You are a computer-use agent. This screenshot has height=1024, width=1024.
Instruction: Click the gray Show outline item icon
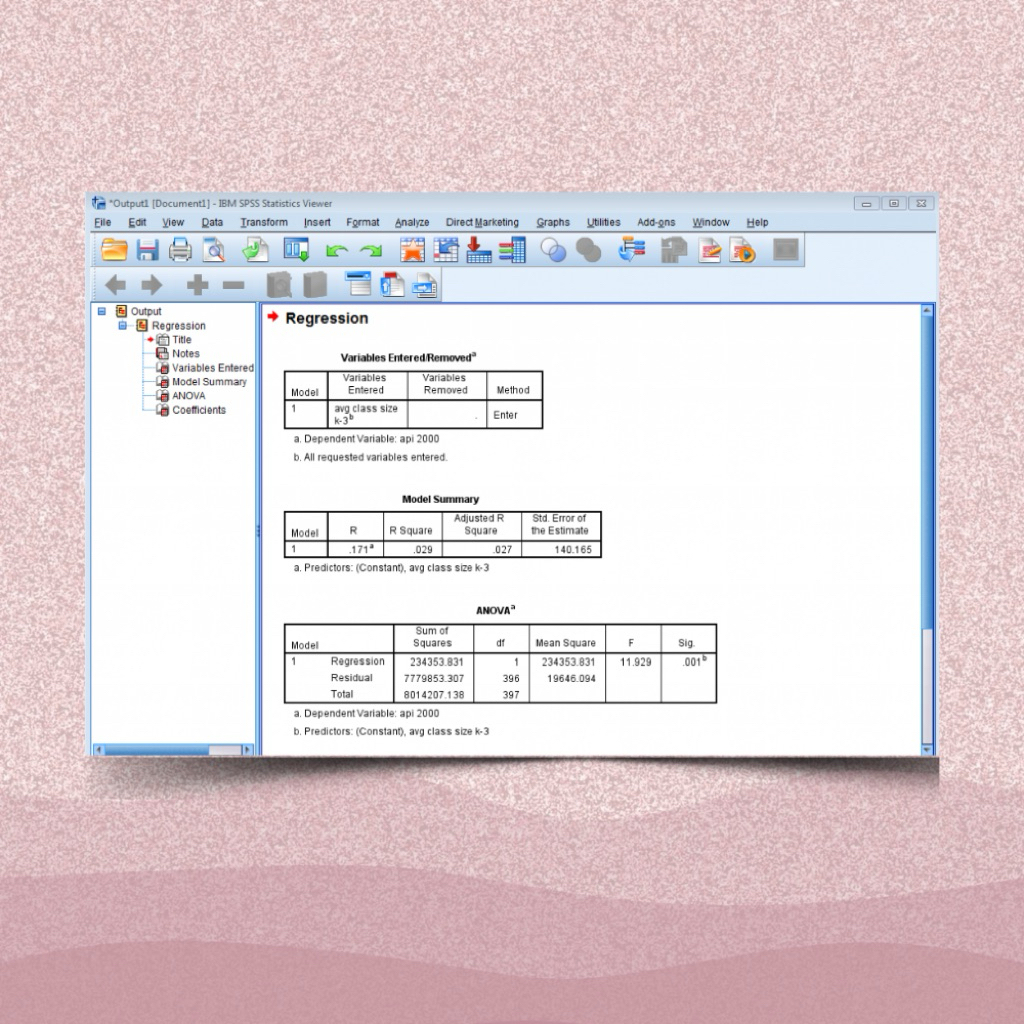pyautogui.click(x=279, y=285)
